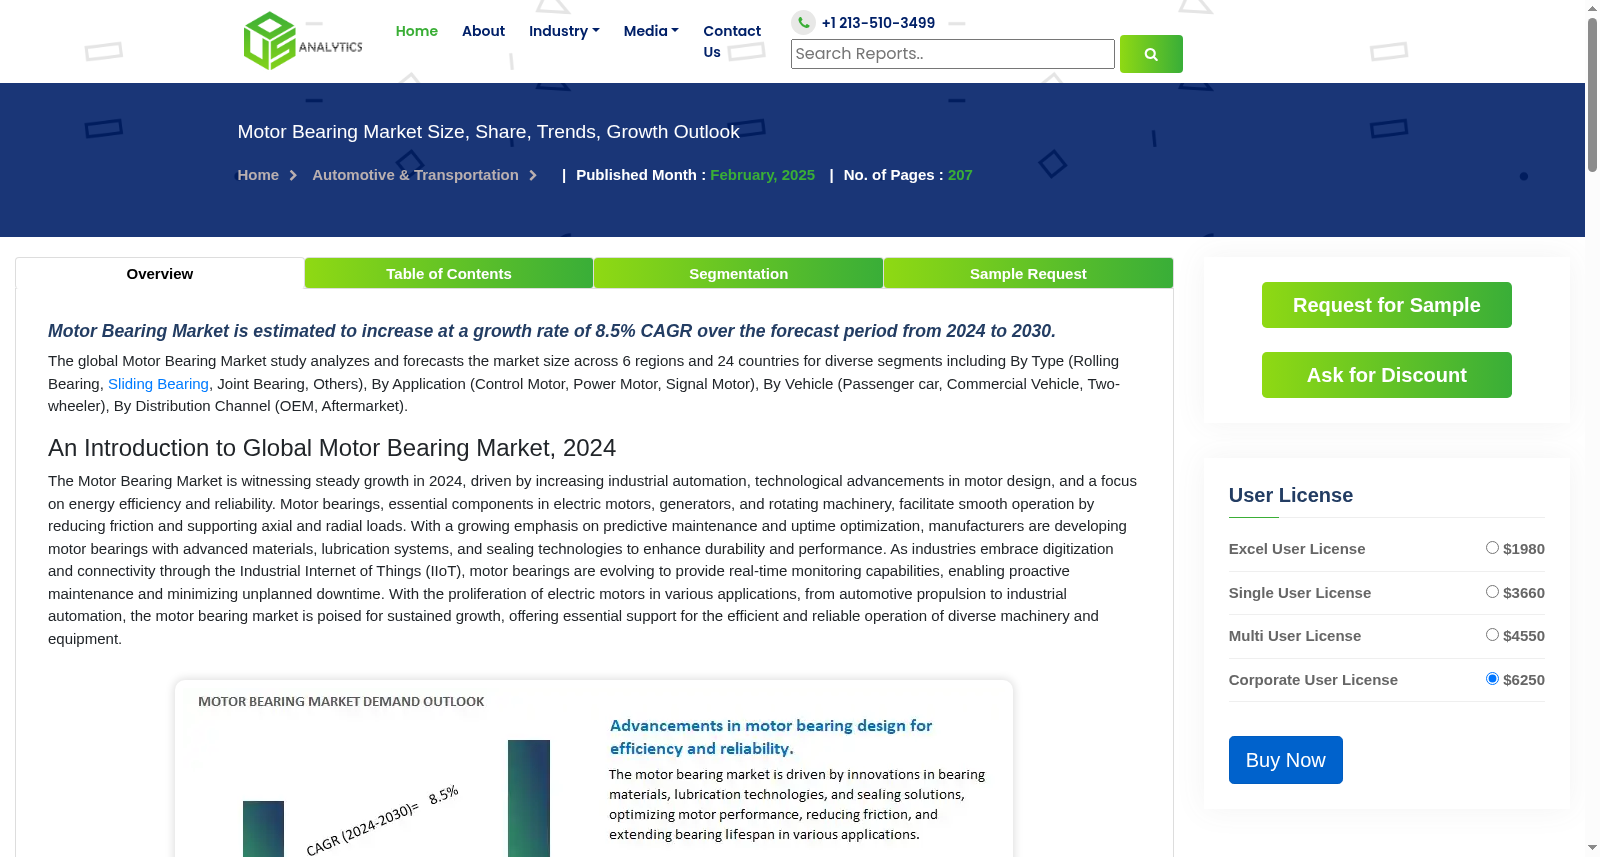Go to the Home nav item
Viewport: 1600px width, 857px height.
tap(417, 31)
